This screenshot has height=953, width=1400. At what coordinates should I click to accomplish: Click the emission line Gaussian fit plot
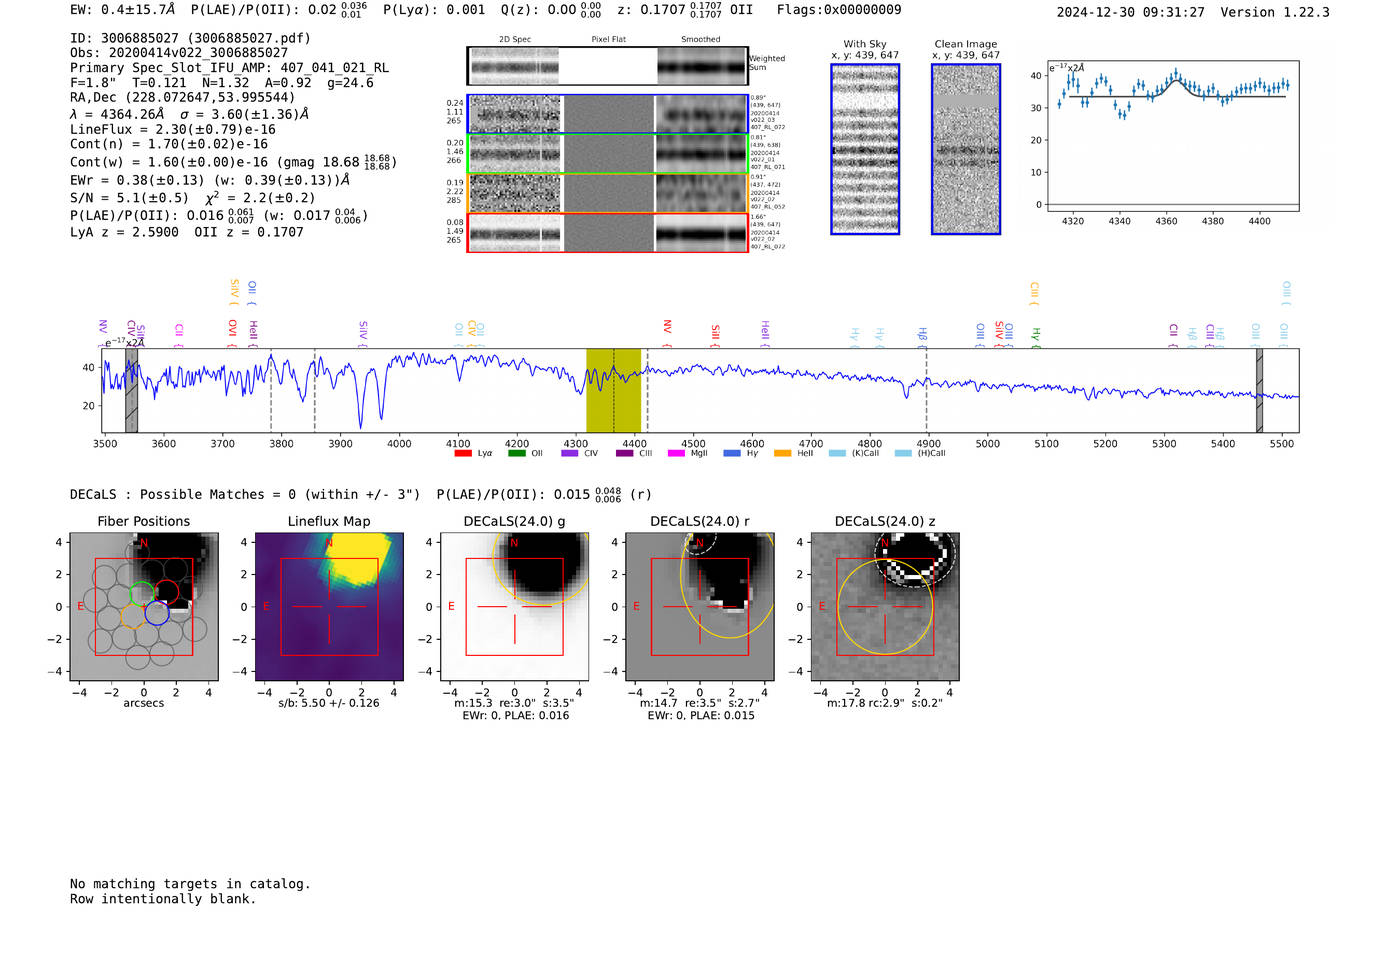click(1172, 136)
